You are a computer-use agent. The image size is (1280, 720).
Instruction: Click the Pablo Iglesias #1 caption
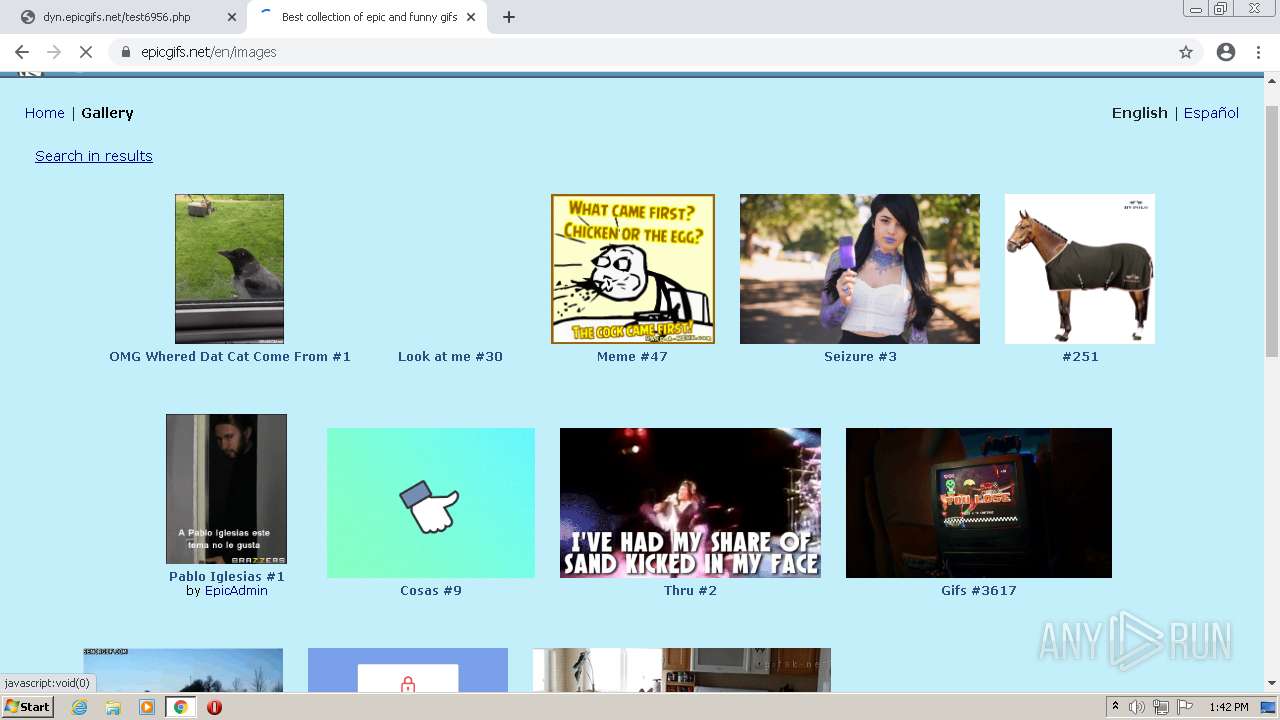coord(227,577)
